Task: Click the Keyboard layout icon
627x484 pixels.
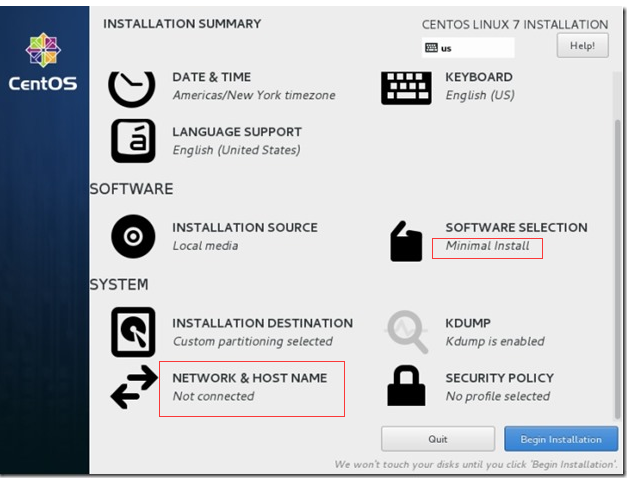Action: (406, 88)
